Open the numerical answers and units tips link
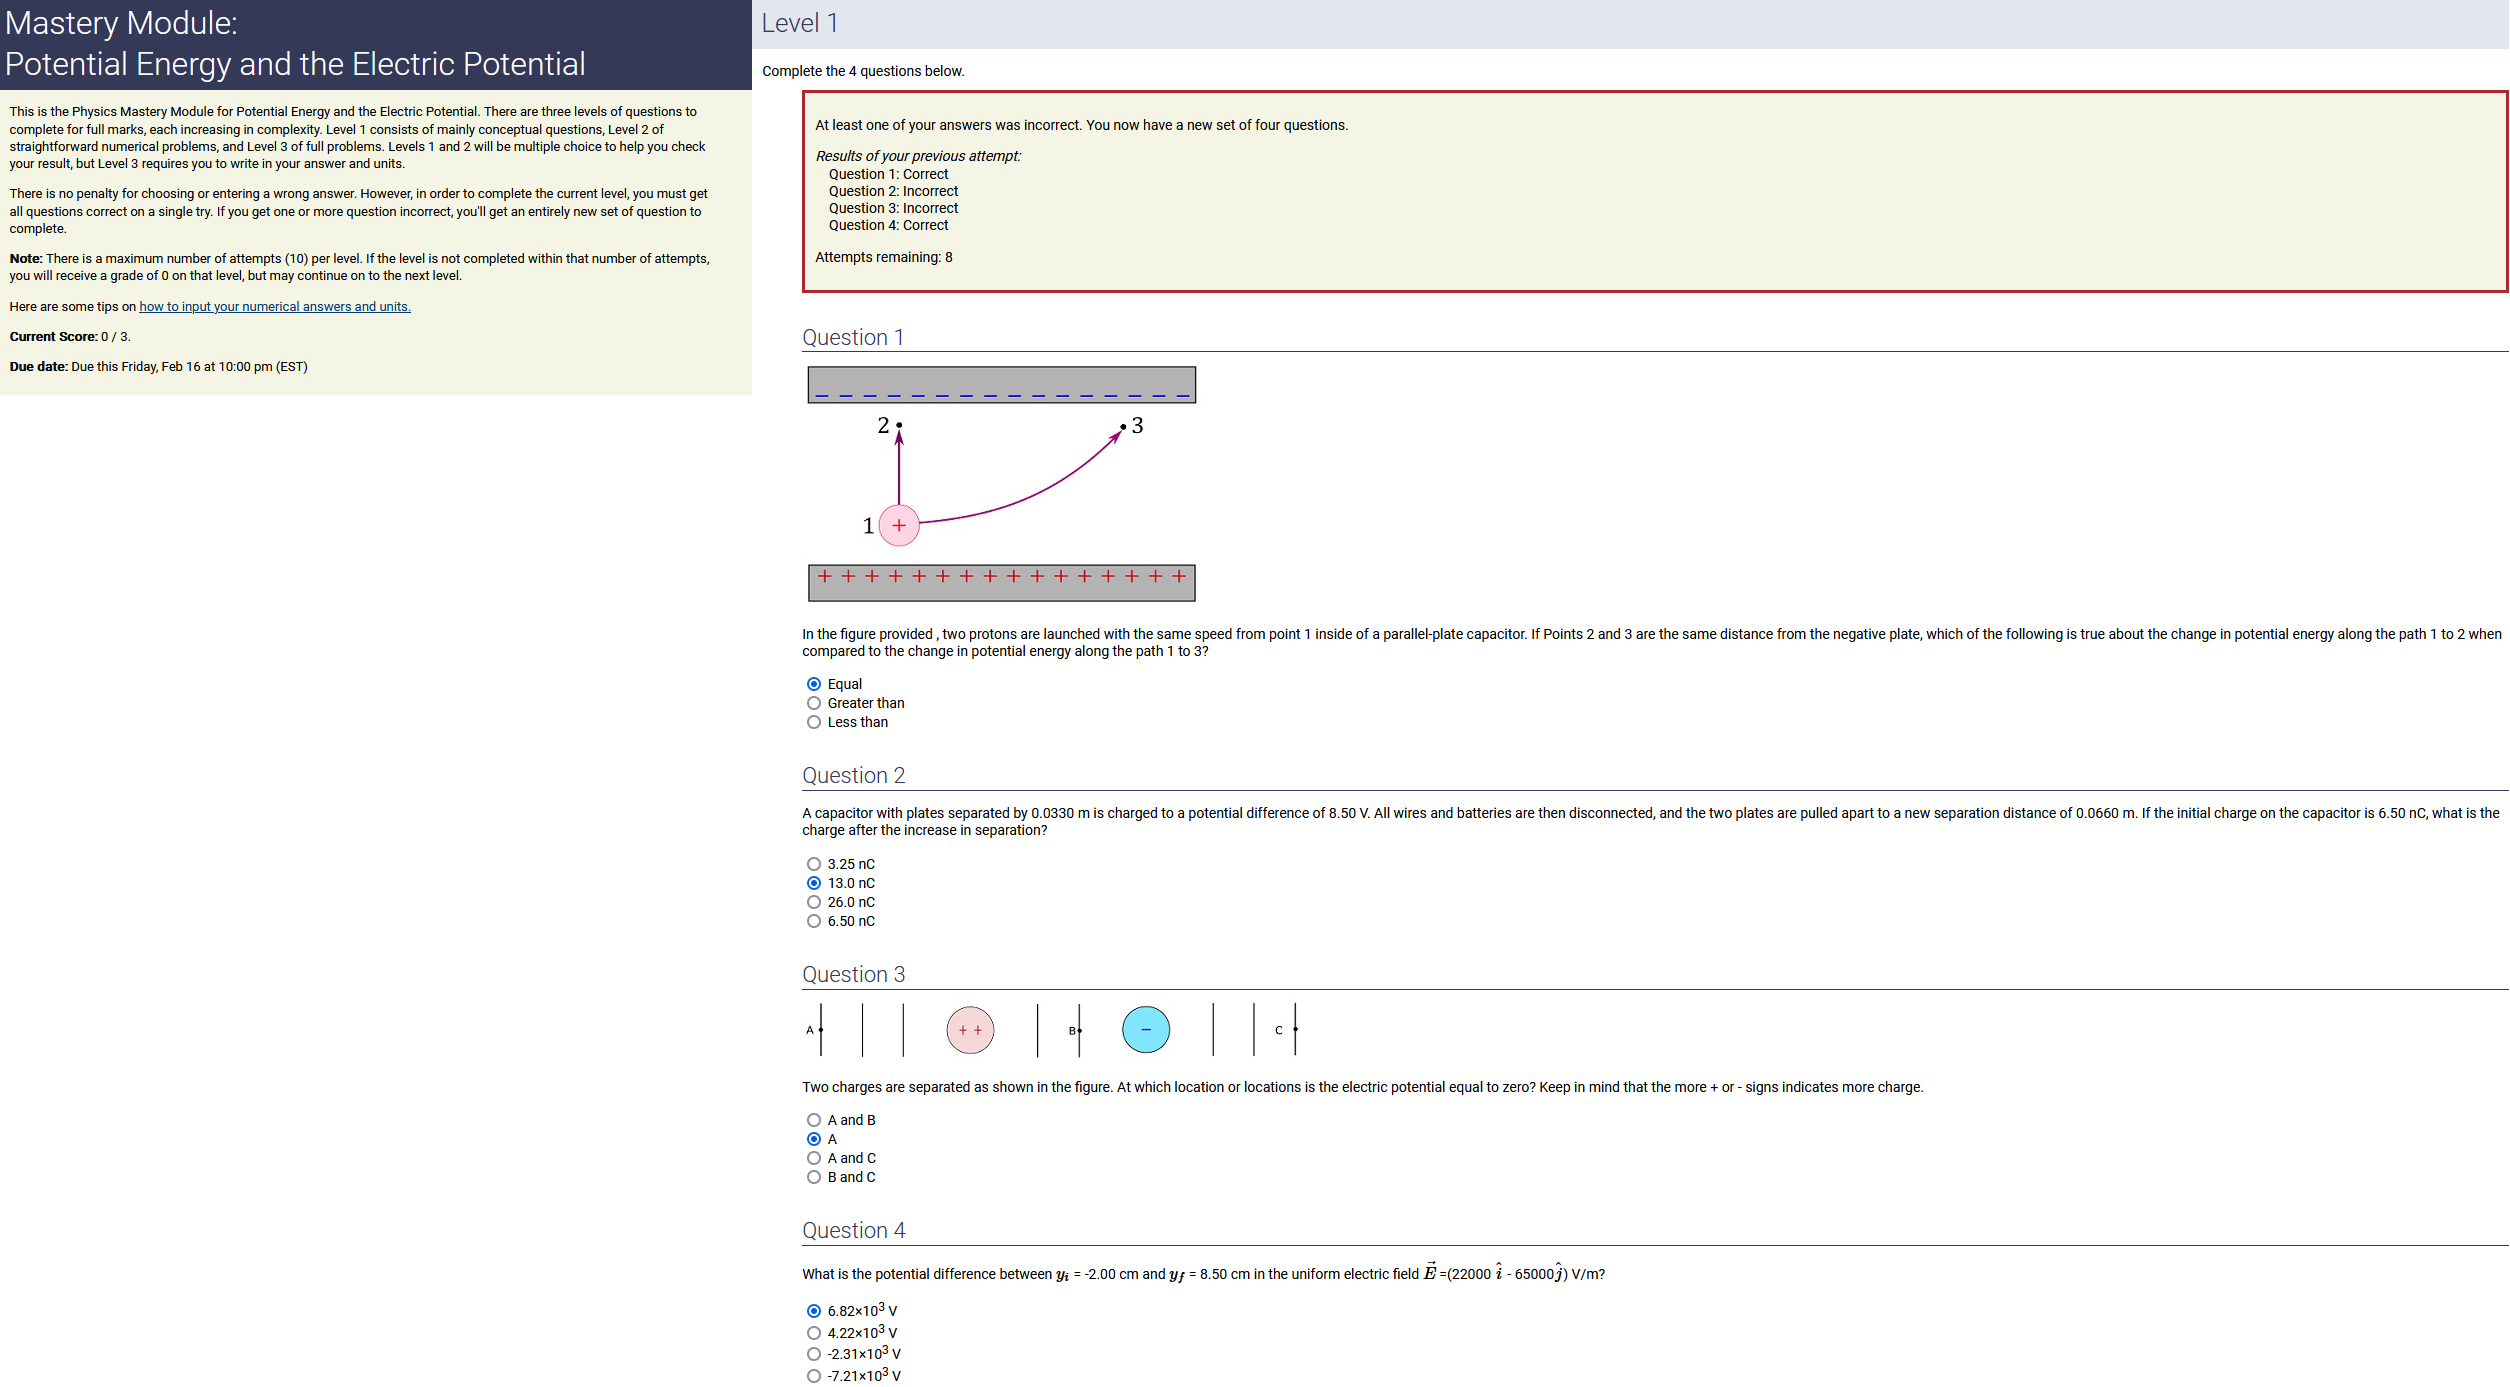Screen dimensions: 2510x1387 tap(274, 307)
